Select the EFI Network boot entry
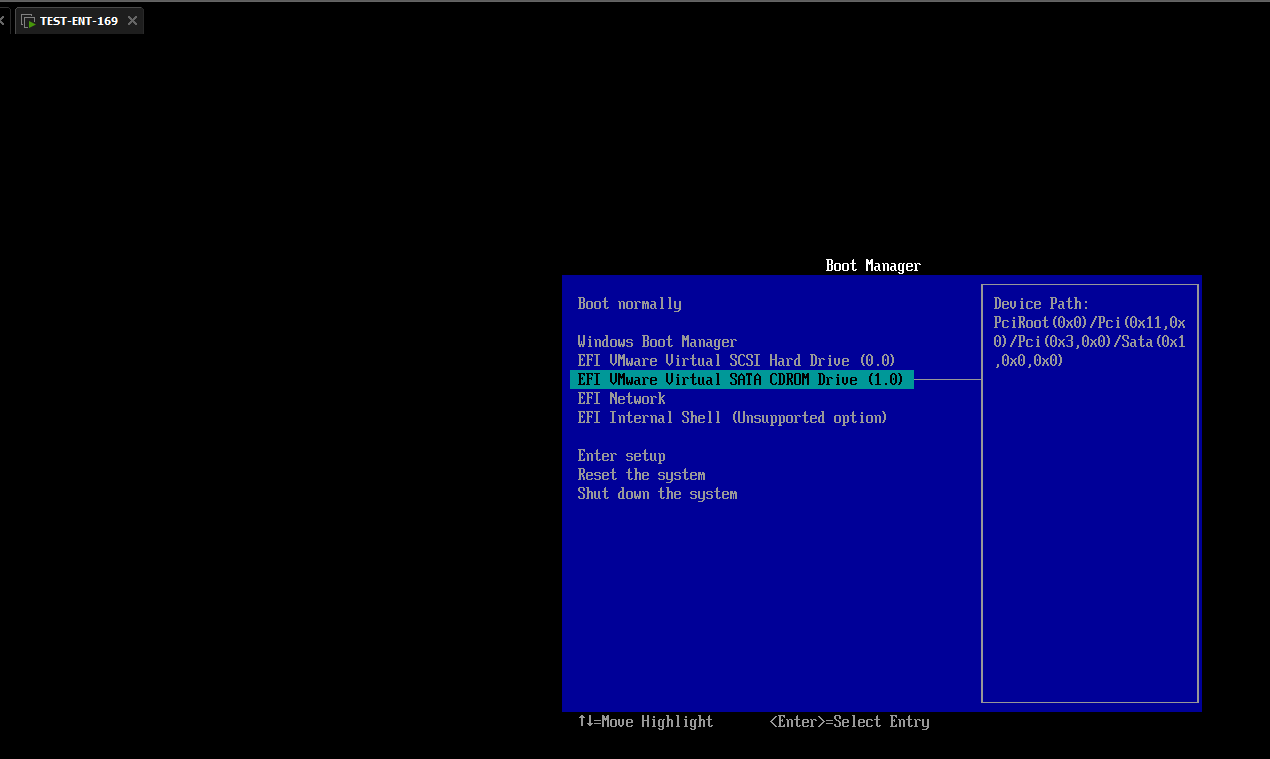Viewport: 1270px width, 759px height. tap(621, 399)
